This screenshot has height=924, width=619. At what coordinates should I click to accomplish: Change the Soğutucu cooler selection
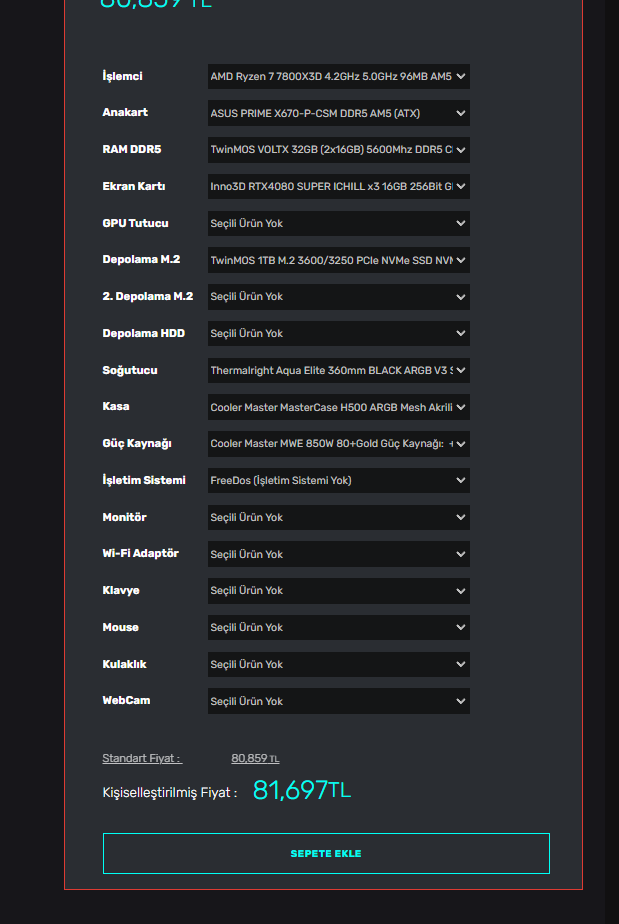click(x=338, y=370)
